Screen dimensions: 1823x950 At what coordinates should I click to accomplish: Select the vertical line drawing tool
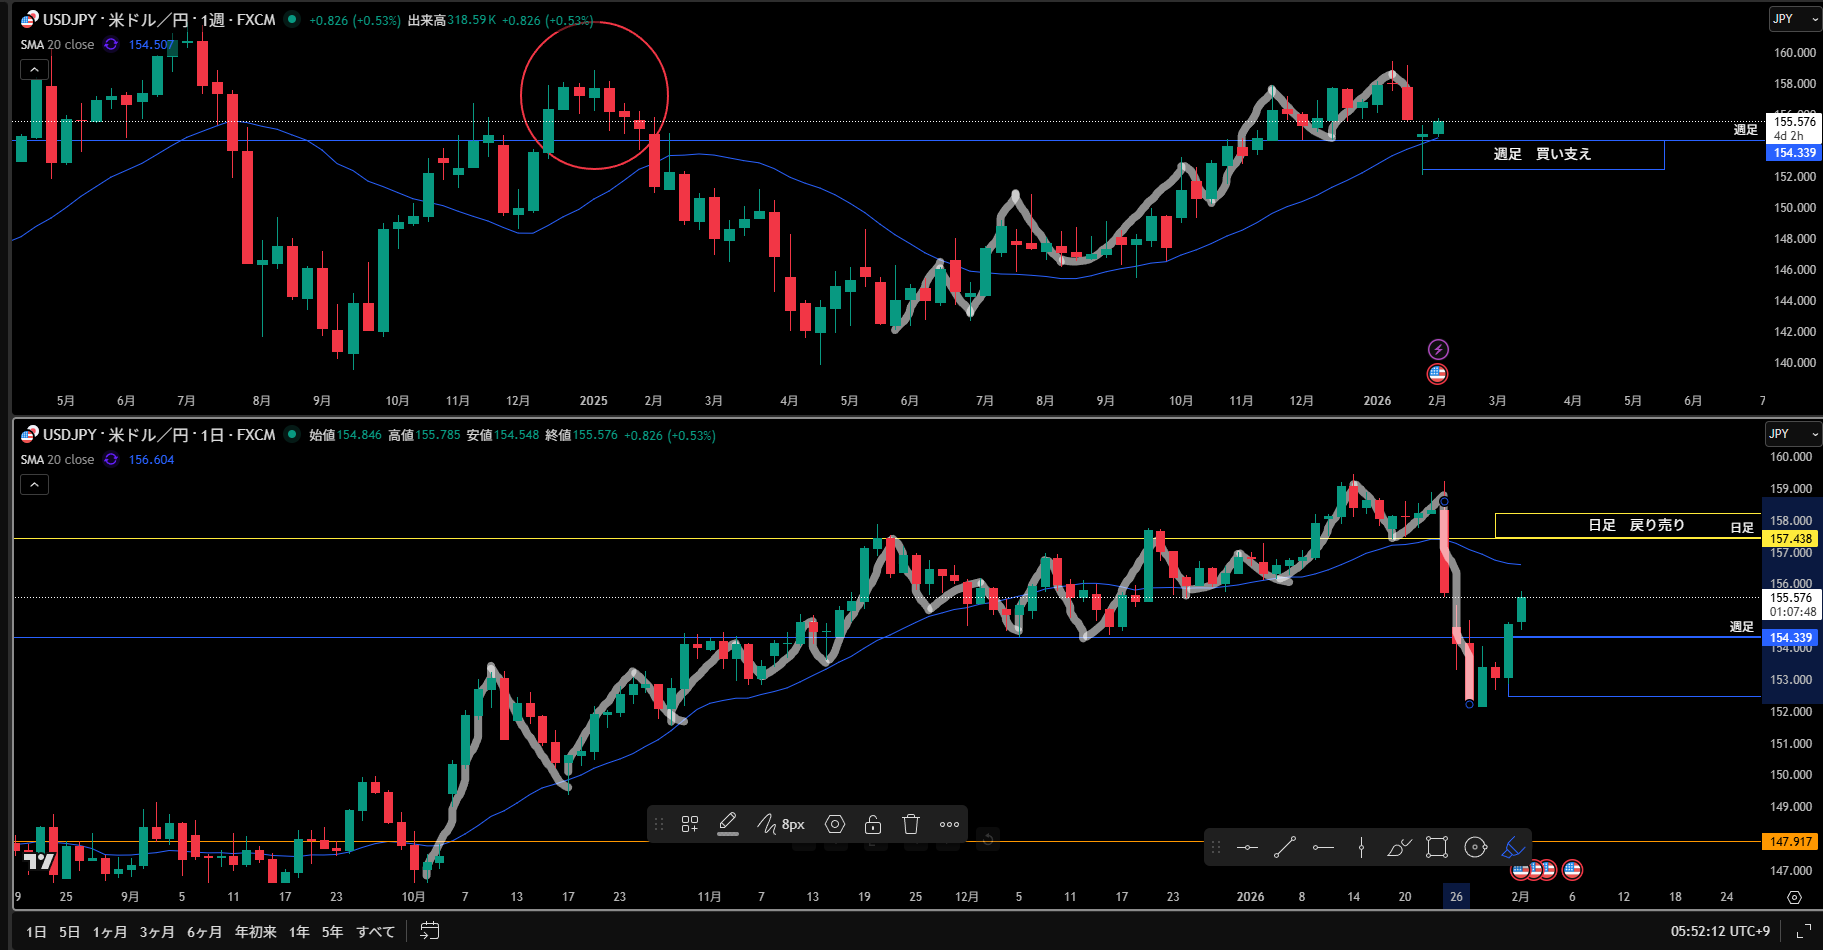tap(1361, 848)
